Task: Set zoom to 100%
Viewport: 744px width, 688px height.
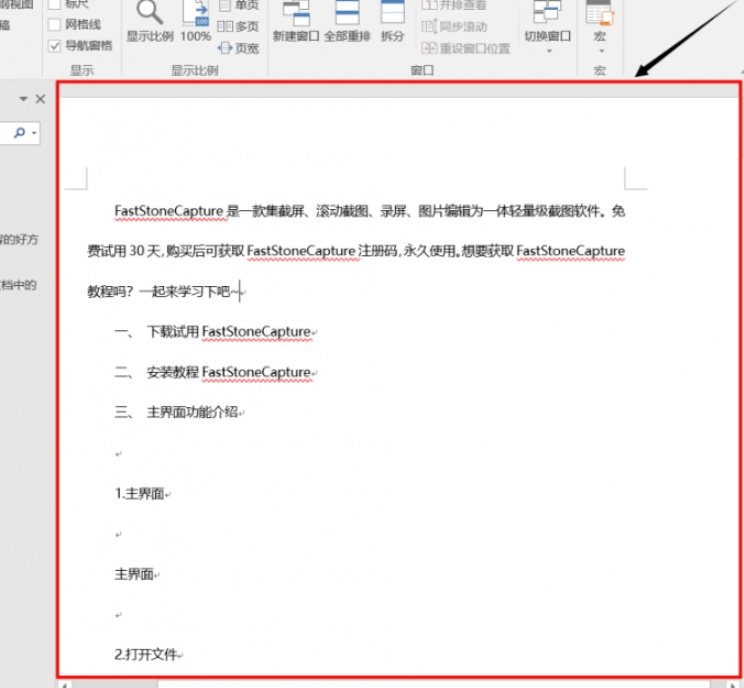Action: coord(195,21)
